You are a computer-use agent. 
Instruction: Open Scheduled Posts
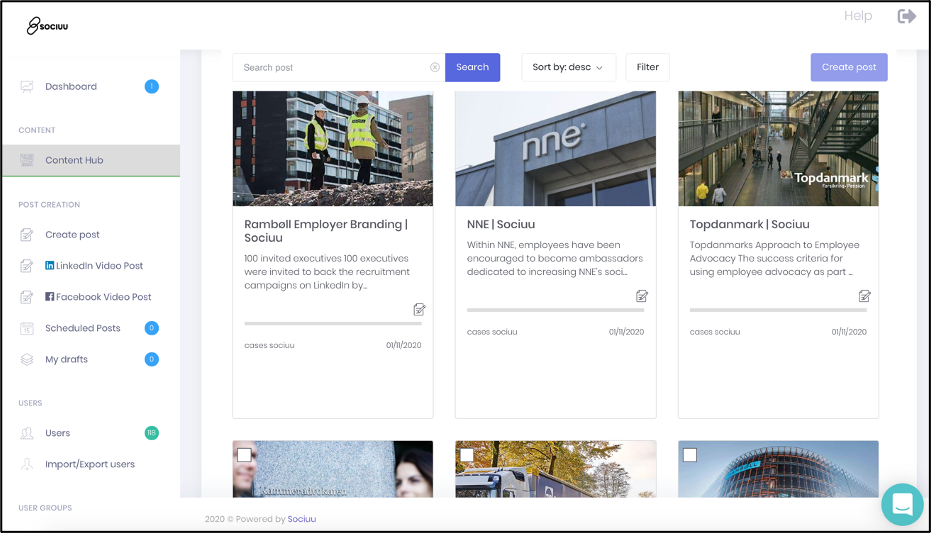[x=83, y=328]
